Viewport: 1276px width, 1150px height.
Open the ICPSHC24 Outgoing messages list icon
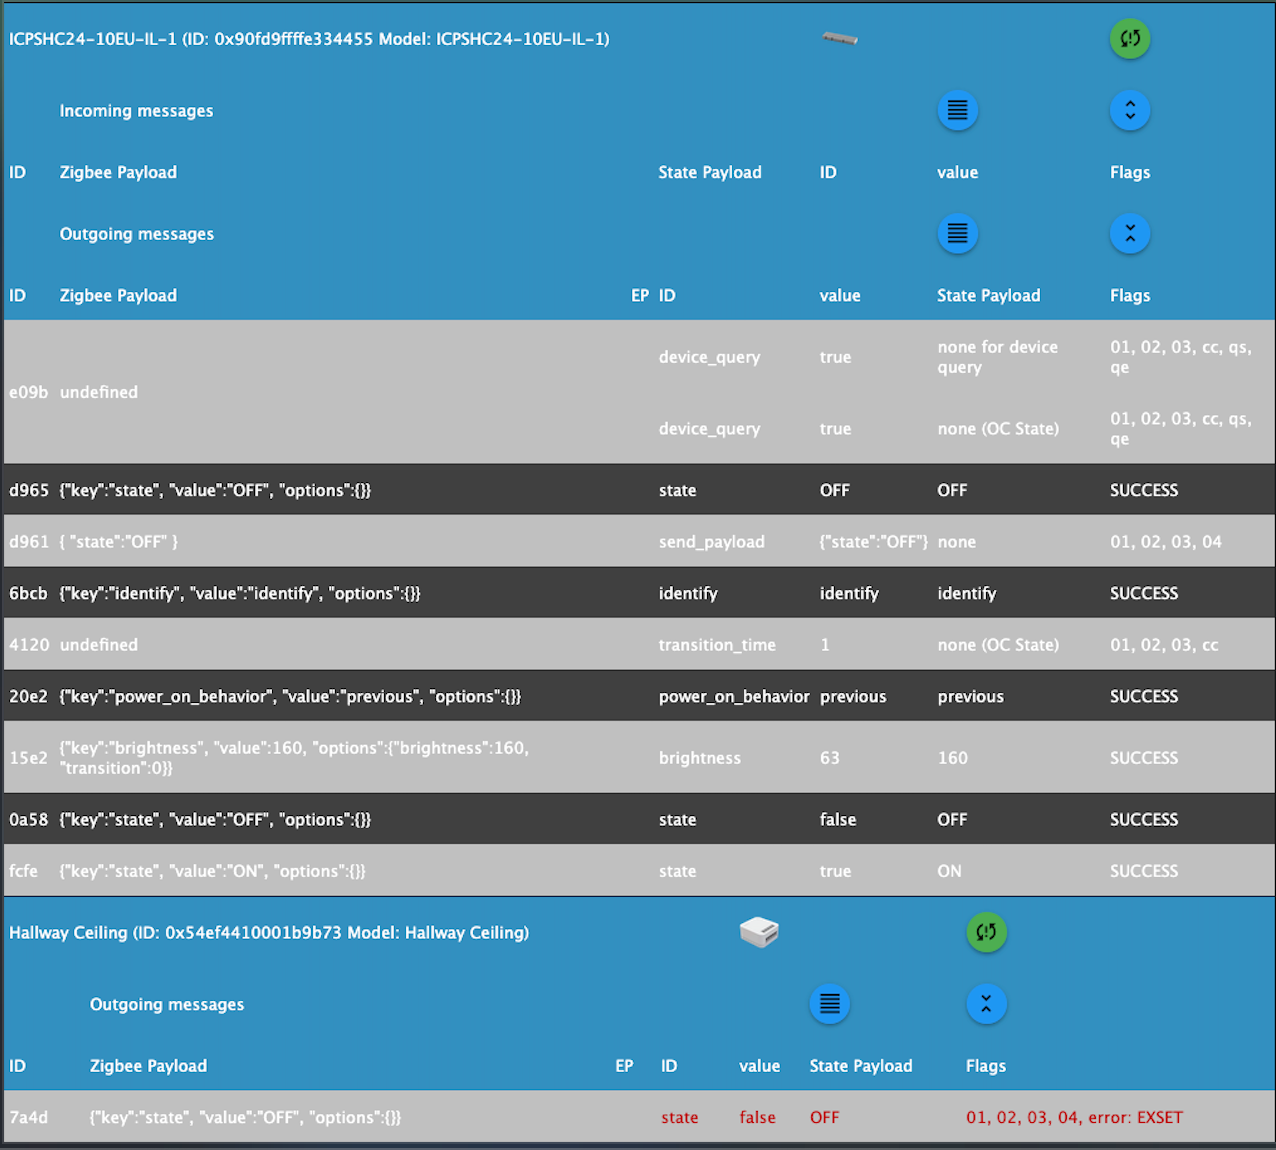point(957,234)
